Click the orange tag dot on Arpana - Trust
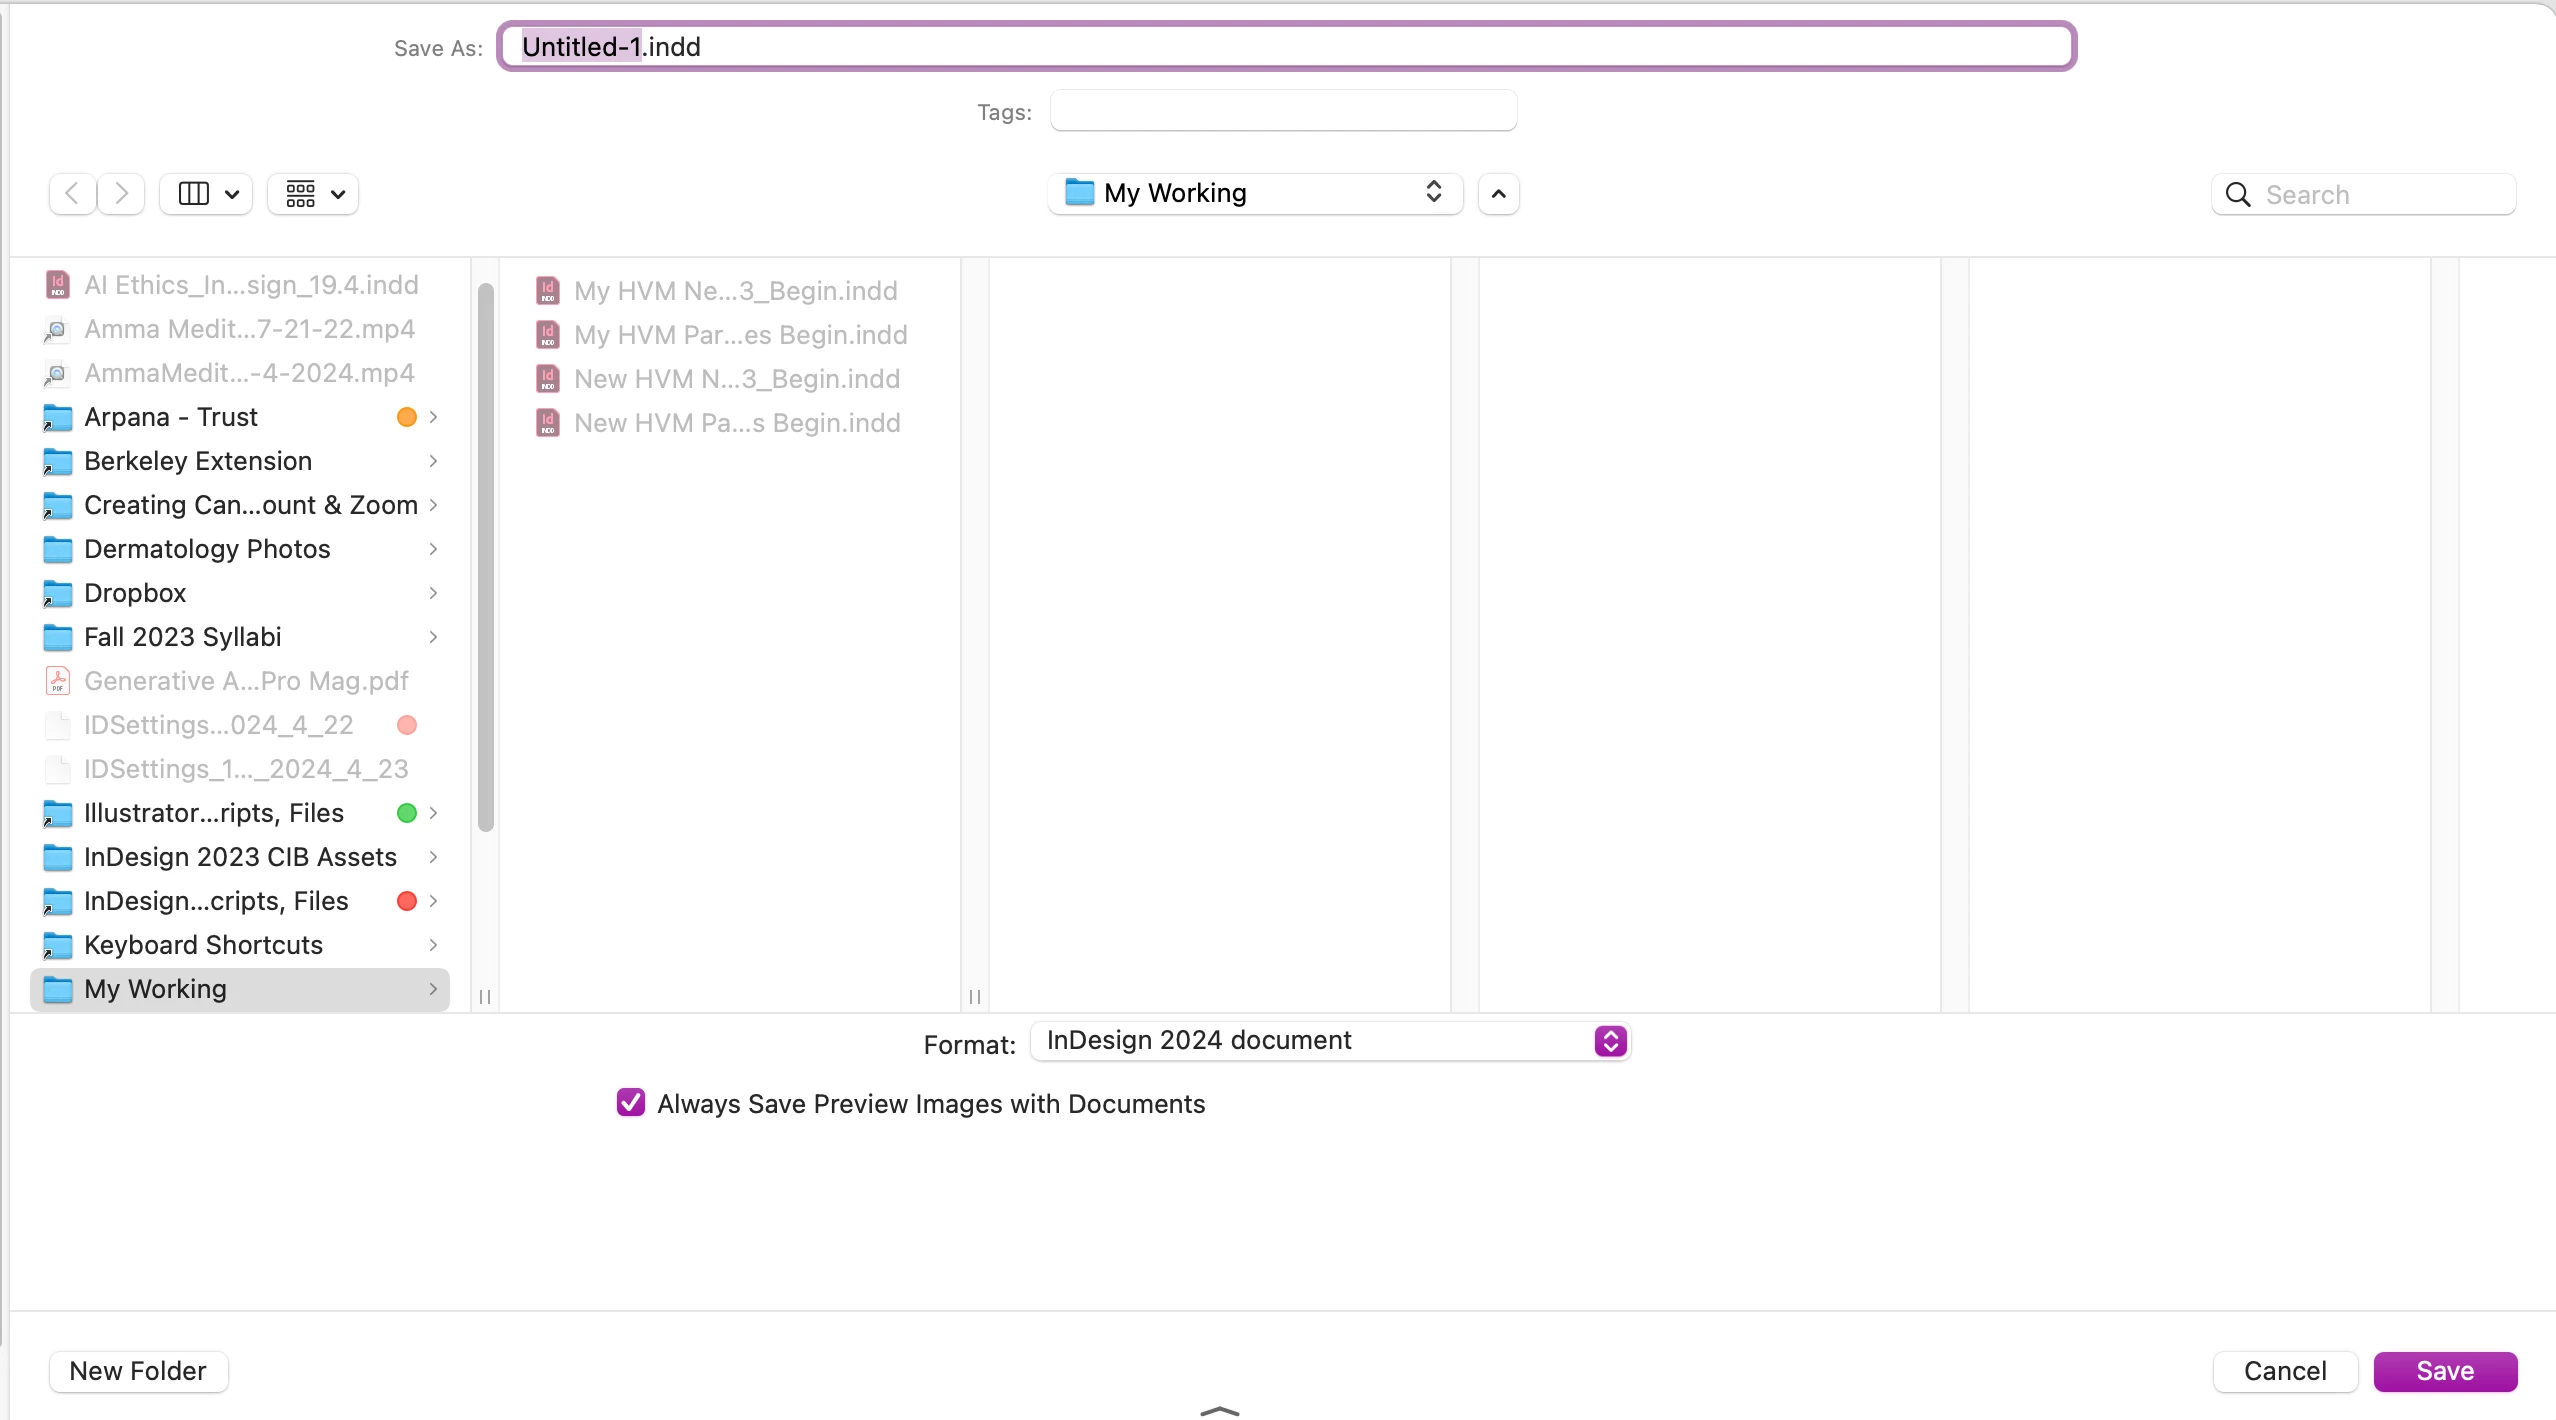The image size is (2556, 1420). click(x=406, y=417)
